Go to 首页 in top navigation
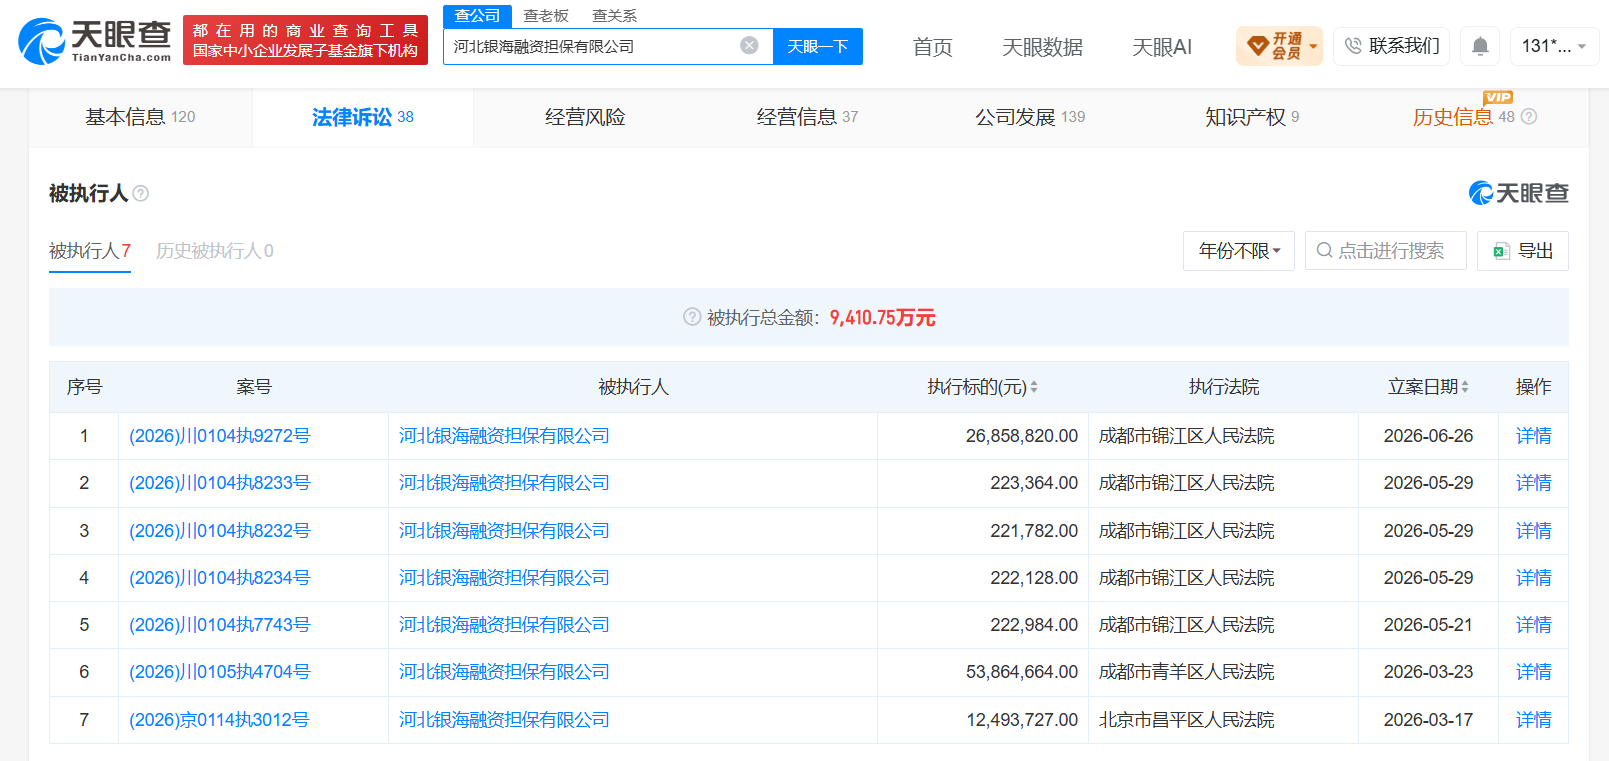The image size is (1609, 761). tap(932, 47)
